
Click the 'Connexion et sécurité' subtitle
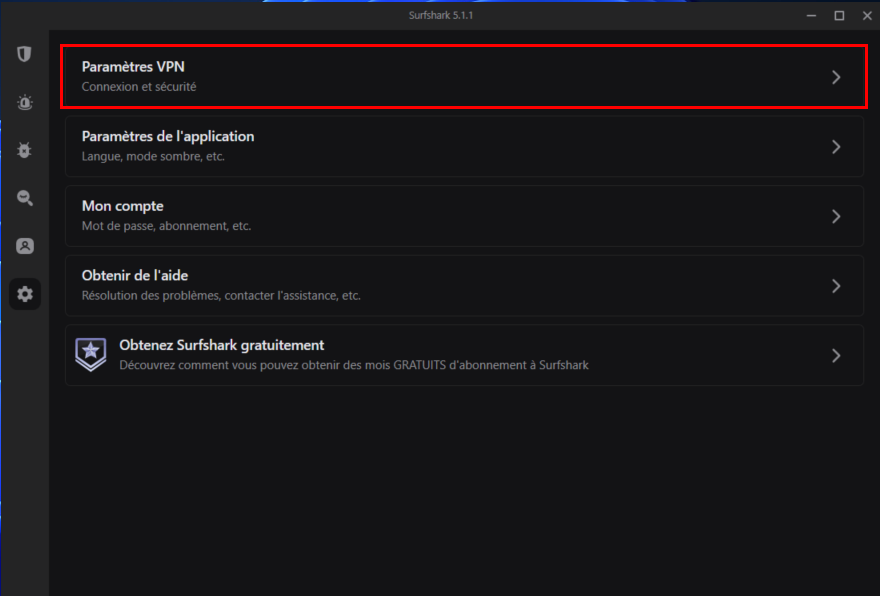(x=139, y=87)
